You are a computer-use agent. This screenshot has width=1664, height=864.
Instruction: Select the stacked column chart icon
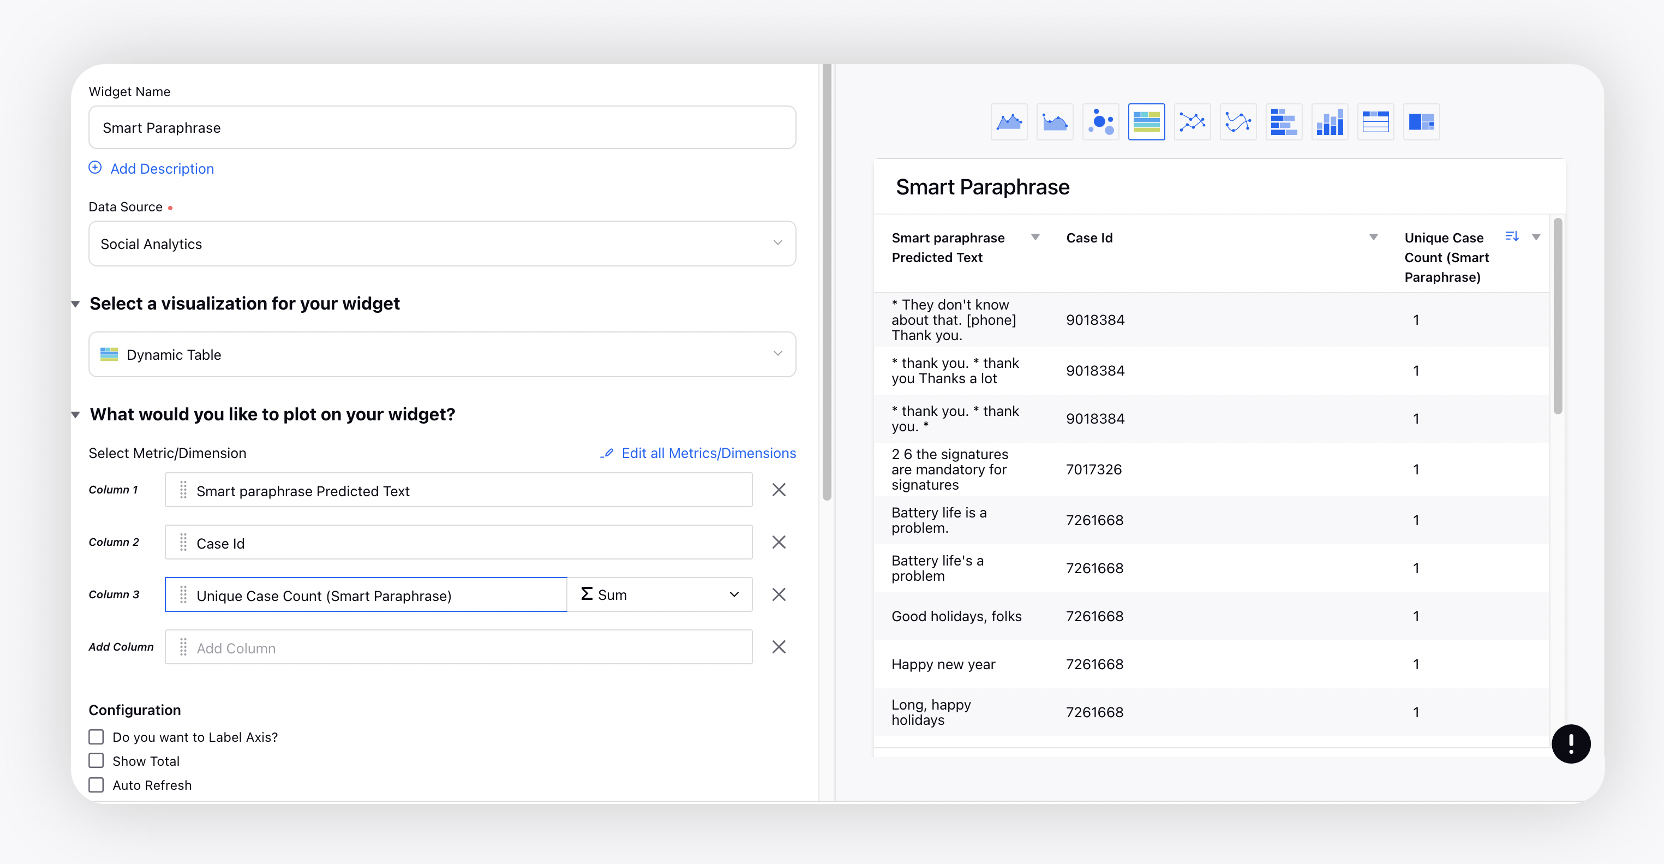point(1330,122)
